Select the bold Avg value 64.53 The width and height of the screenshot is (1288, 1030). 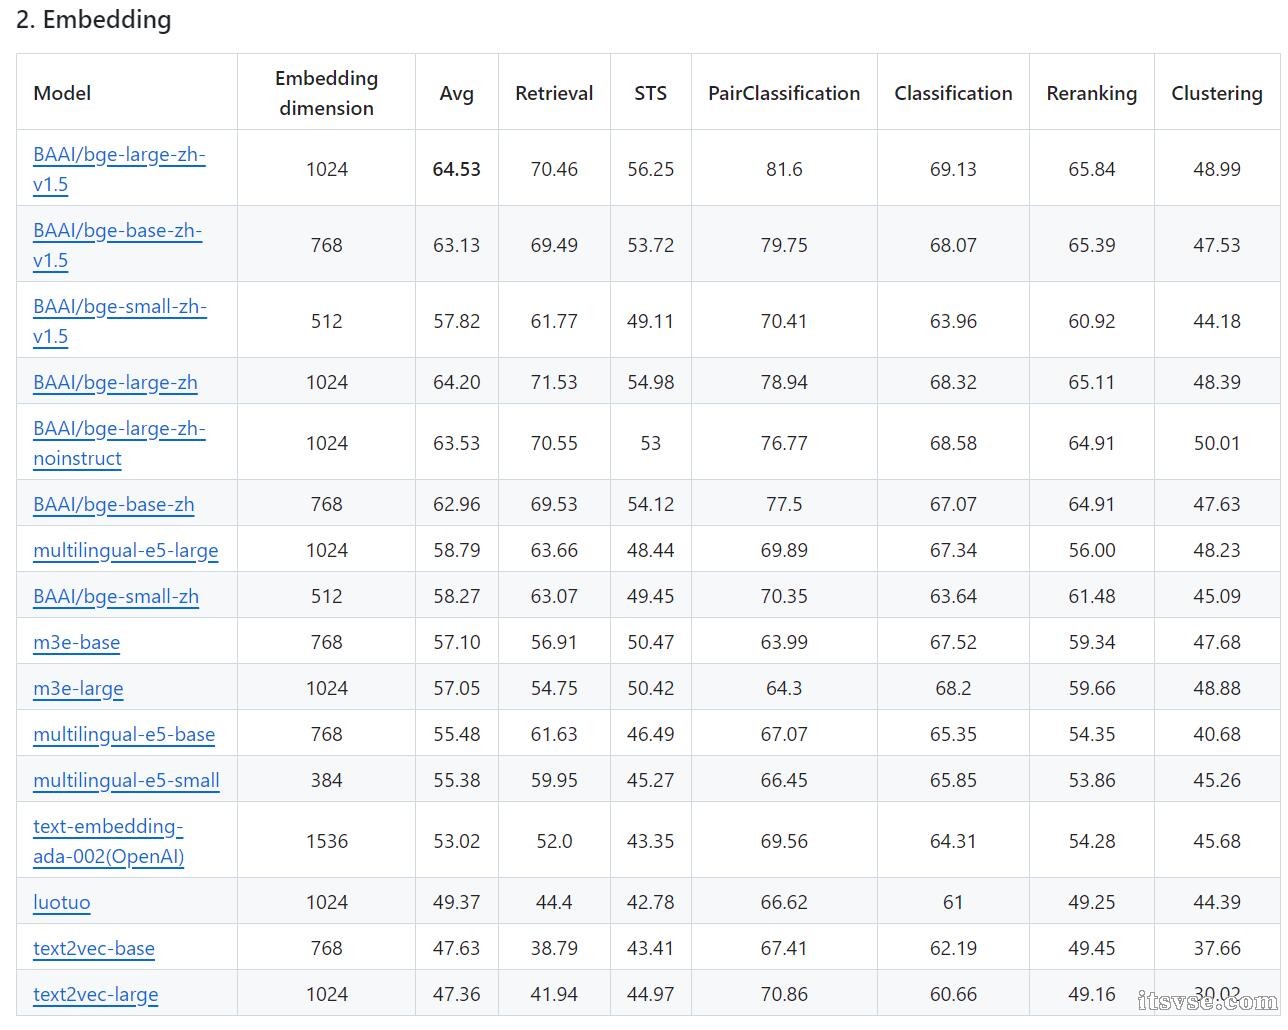(x=457, y=169)
